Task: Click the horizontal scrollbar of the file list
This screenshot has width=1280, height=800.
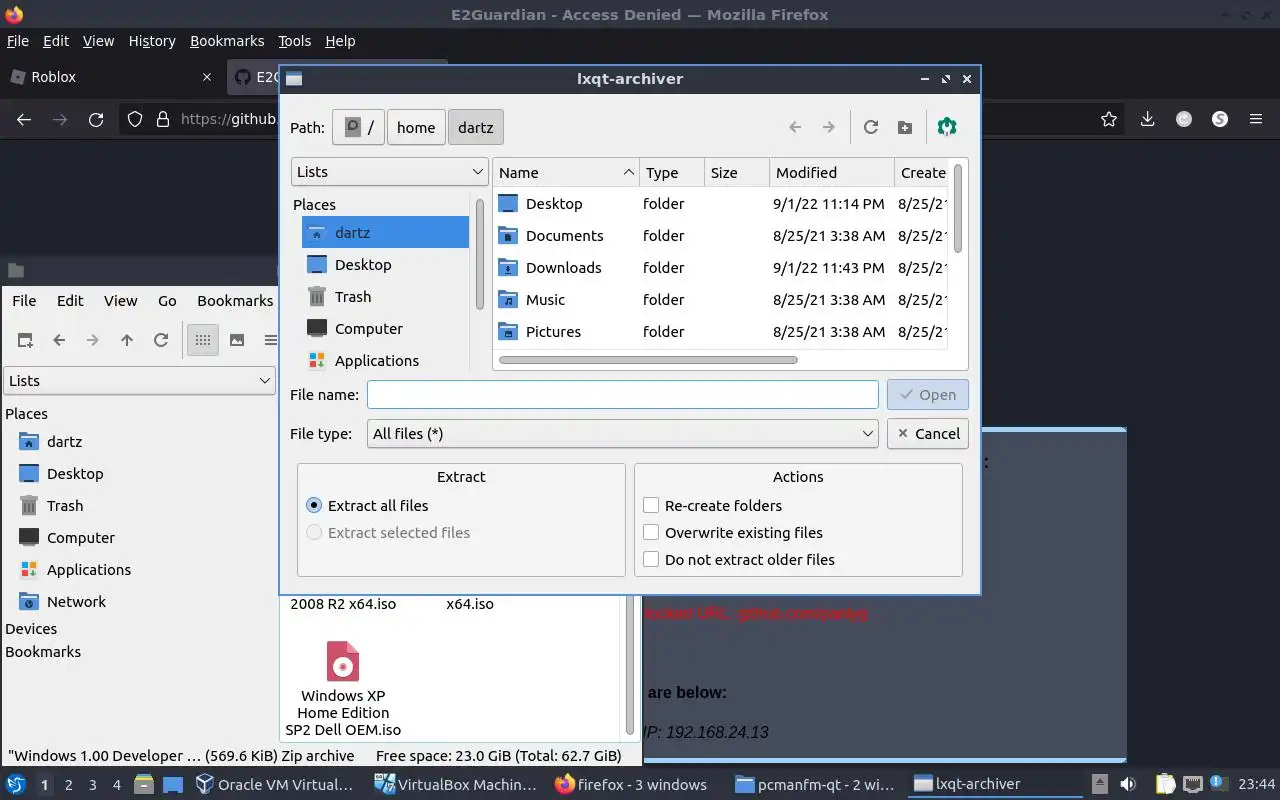Action: [648, 360]
